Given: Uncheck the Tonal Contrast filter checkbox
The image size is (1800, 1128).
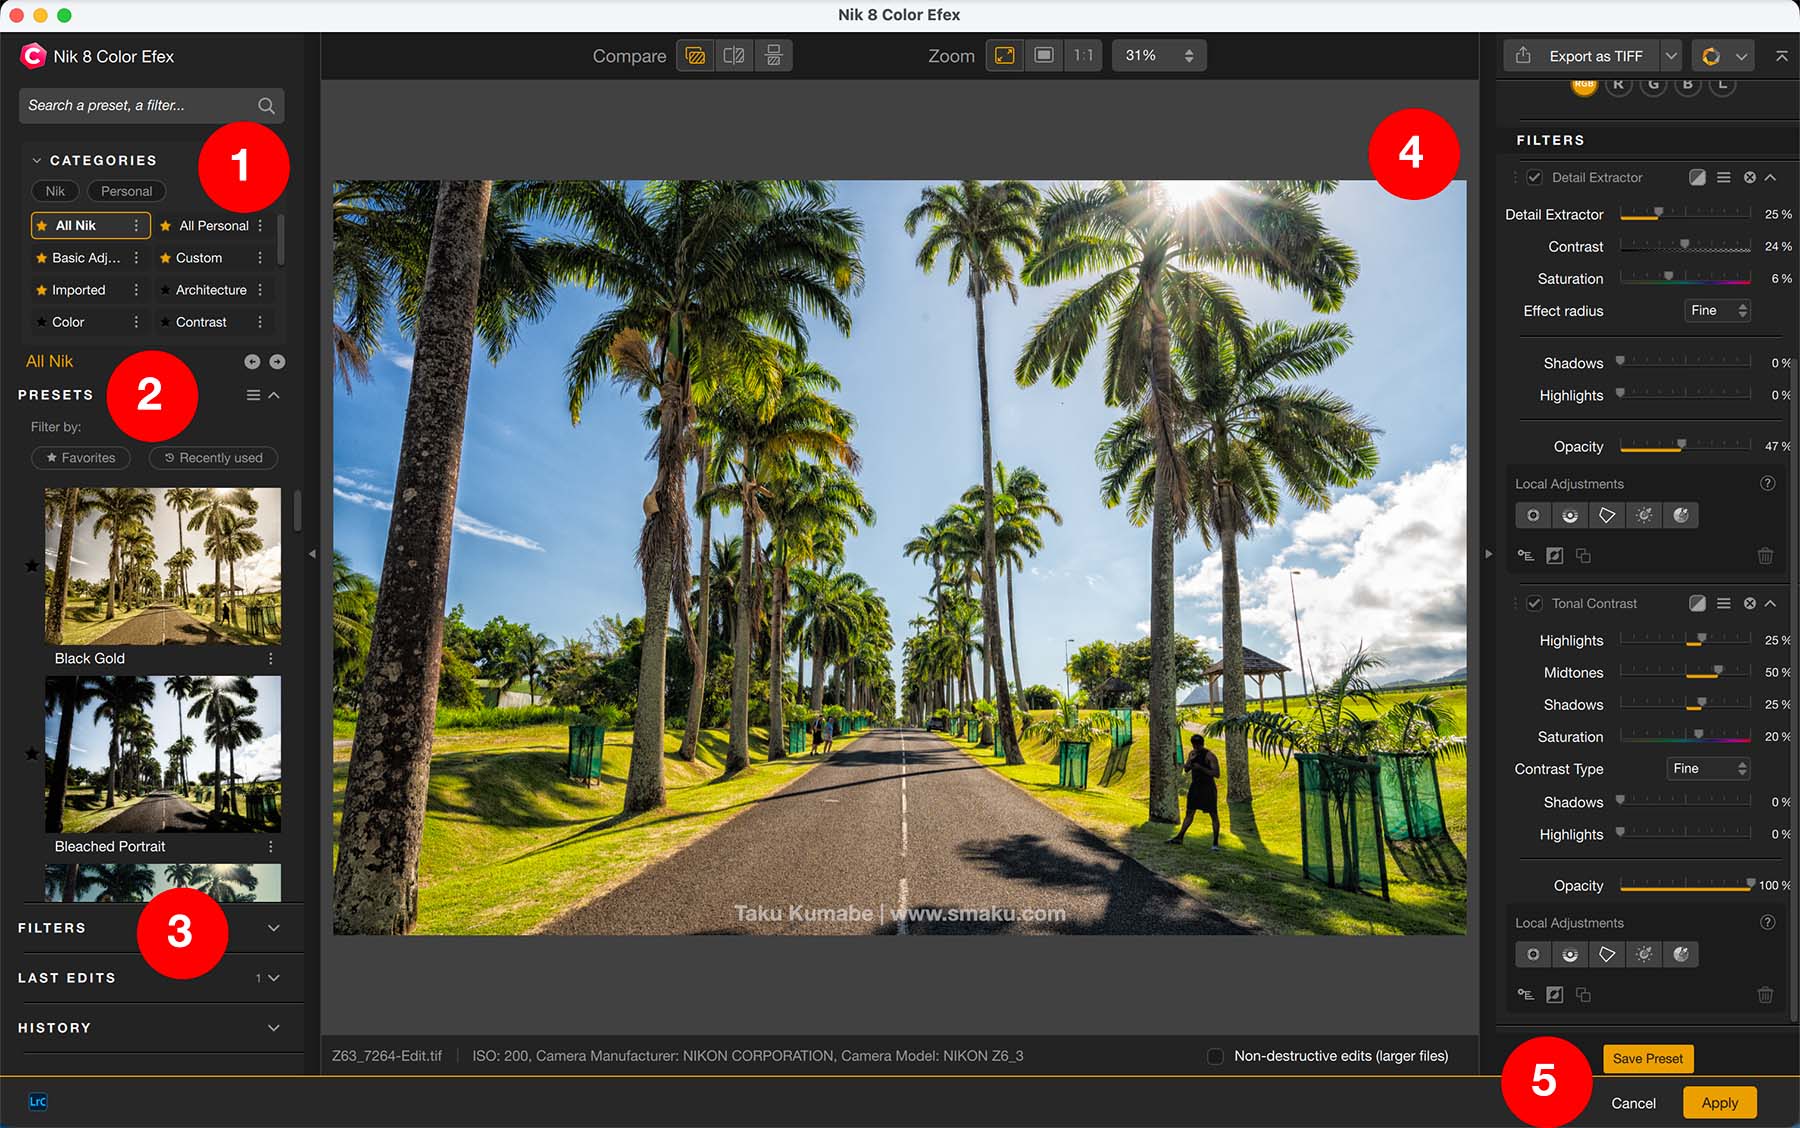Looking at the screenshot, I should click(1534, 604).
